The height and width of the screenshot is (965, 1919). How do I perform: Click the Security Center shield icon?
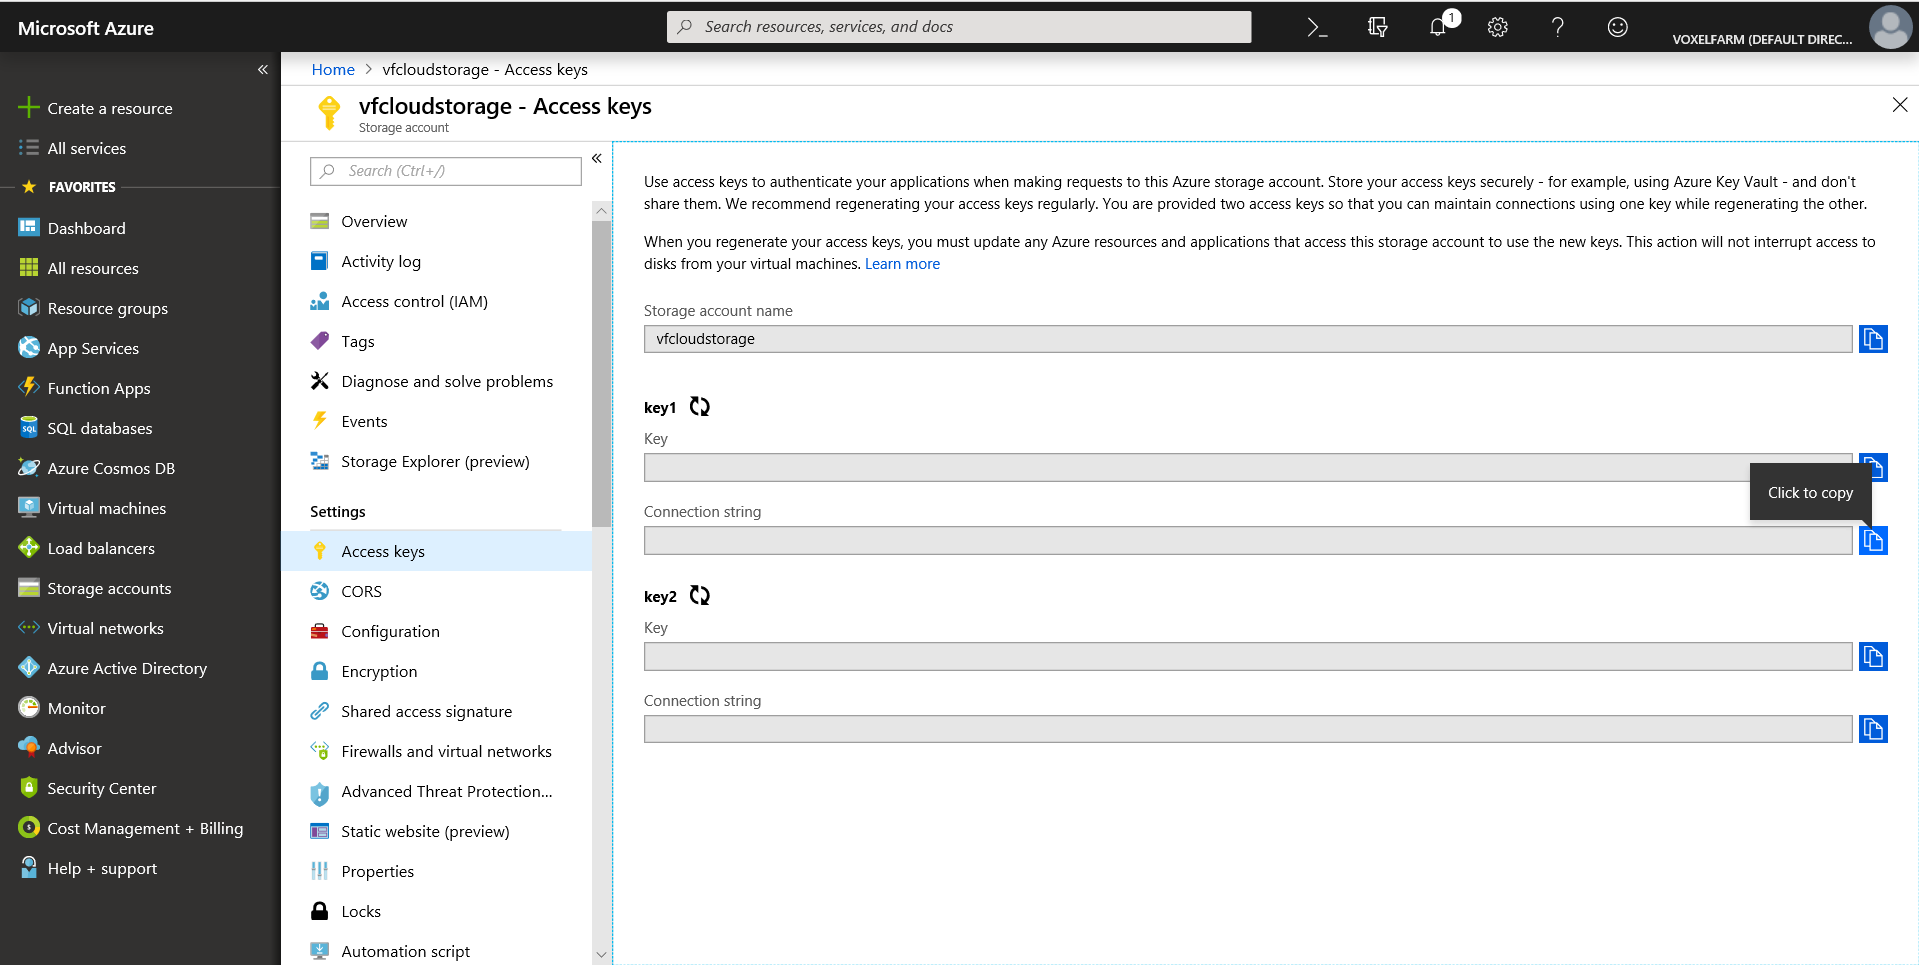pos(29,788)
